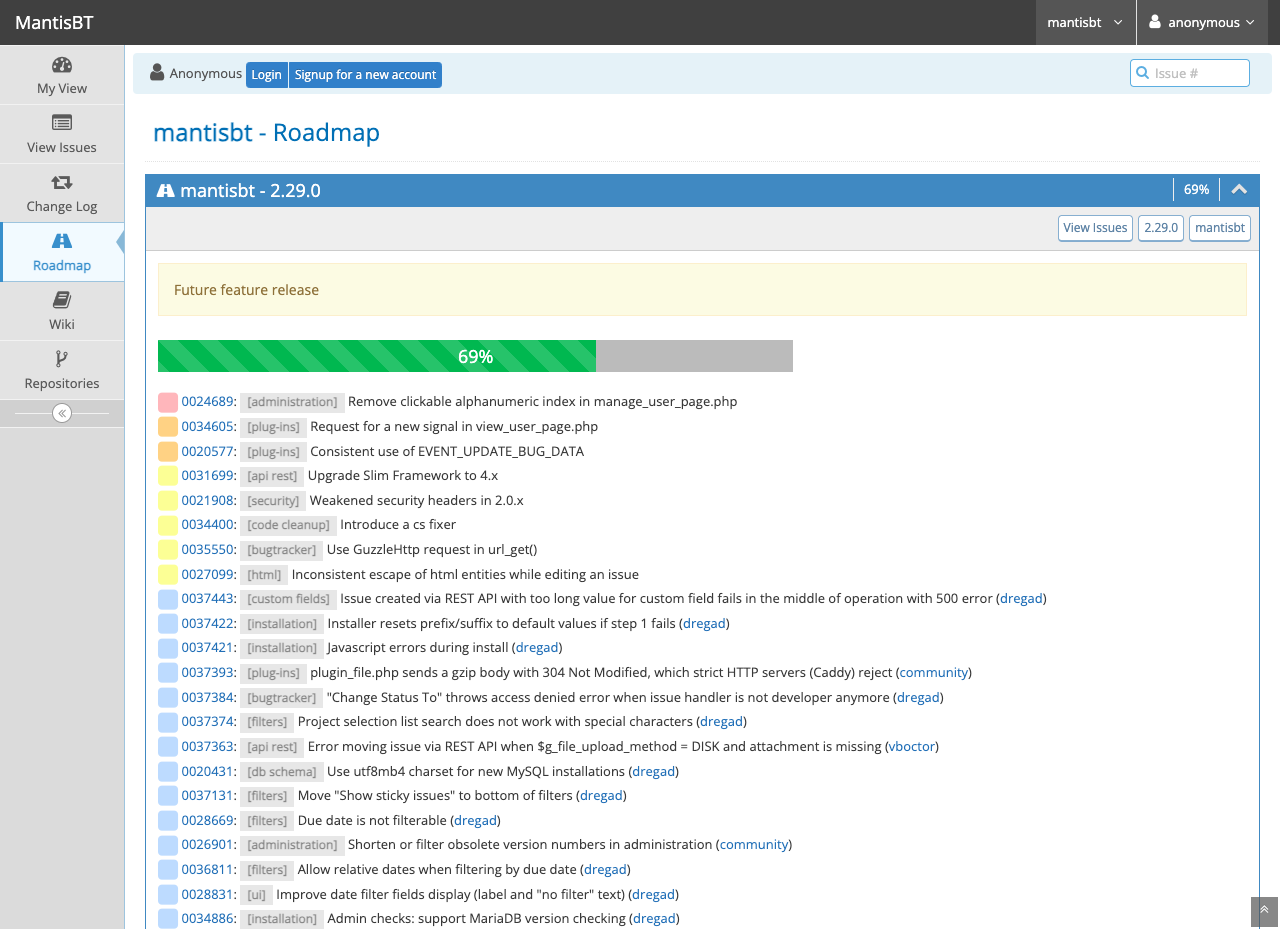The image size is (1280, 929).
Task: Click the 69% progress bar
Action: click(475, 356)
